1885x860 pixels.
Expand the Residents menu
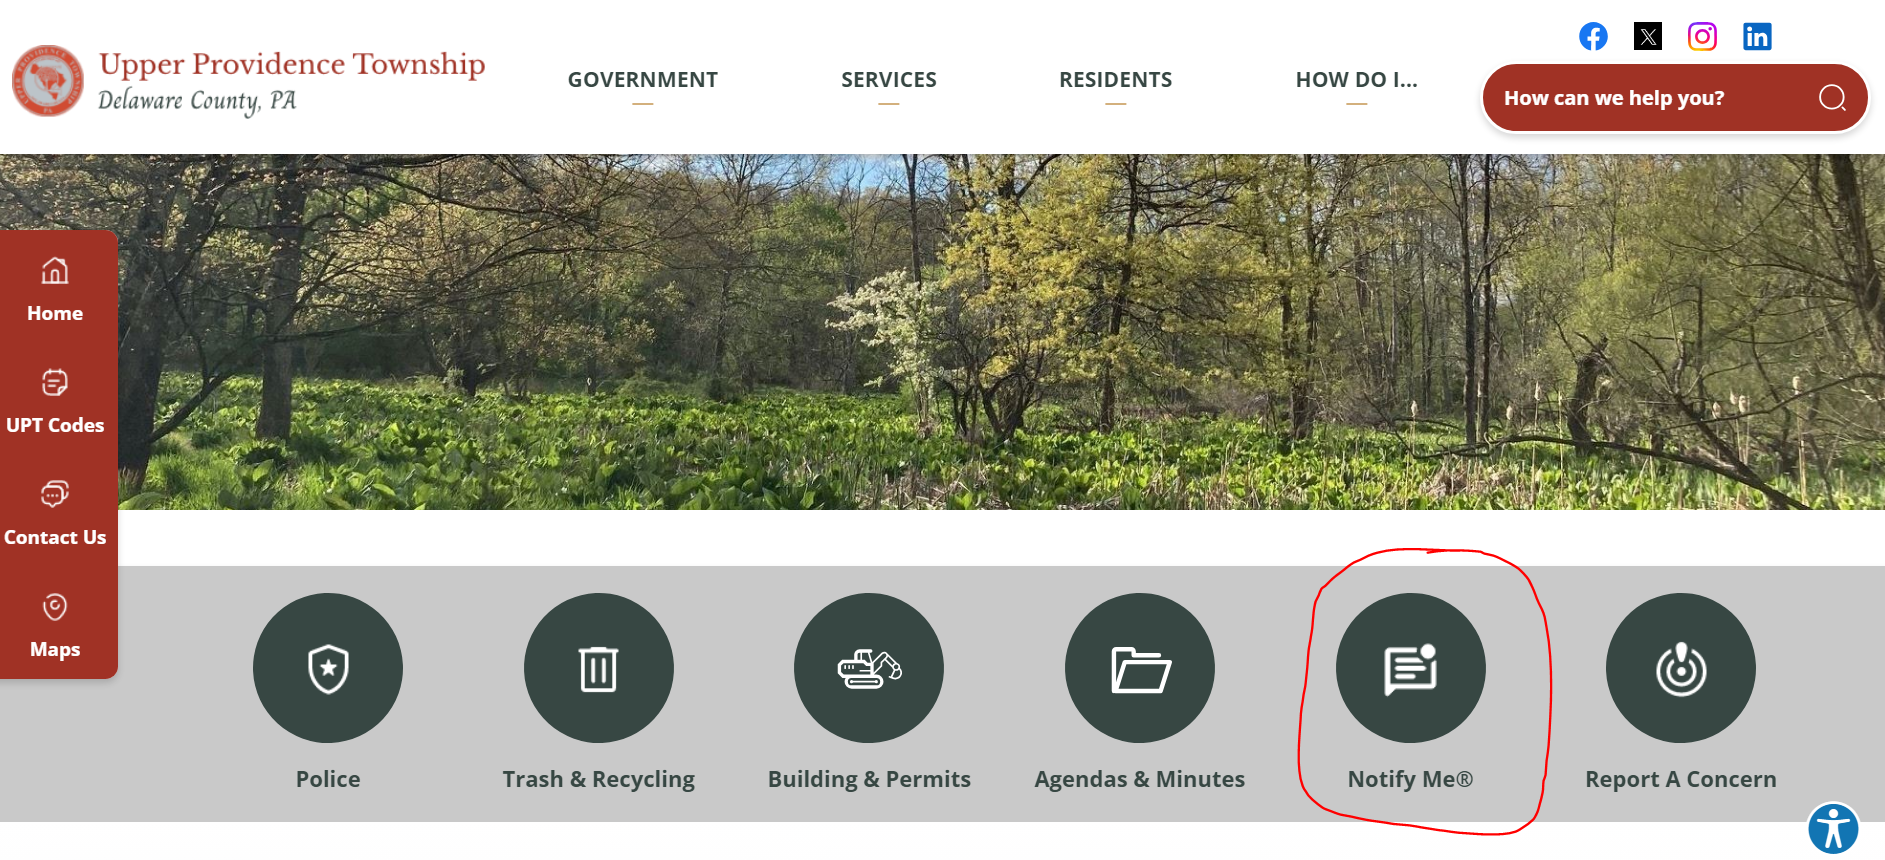tap(1116, 80)
